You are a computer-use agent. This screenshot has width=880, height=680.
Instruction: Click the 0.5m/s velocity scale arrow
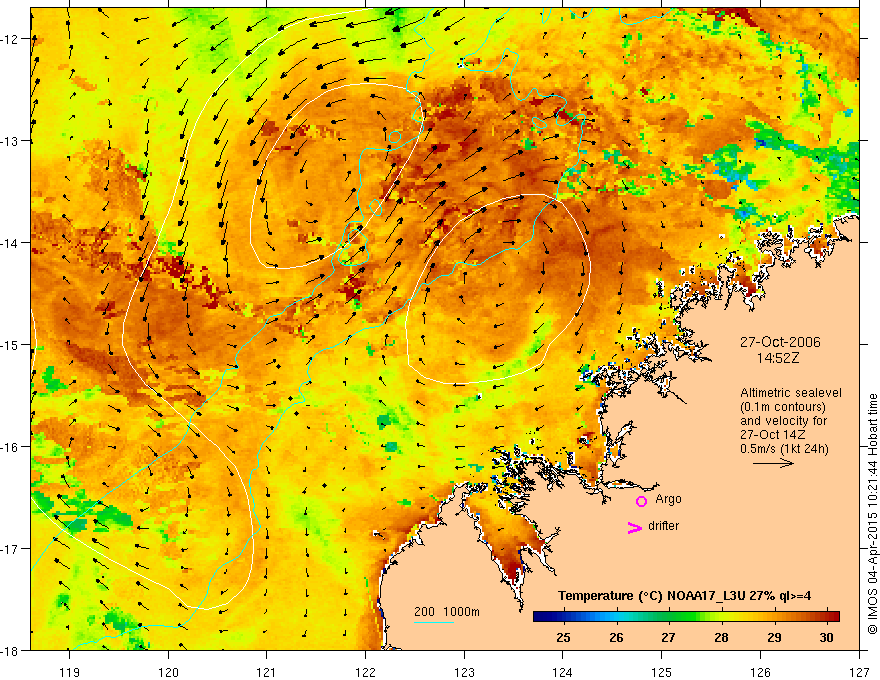[773, 463]
